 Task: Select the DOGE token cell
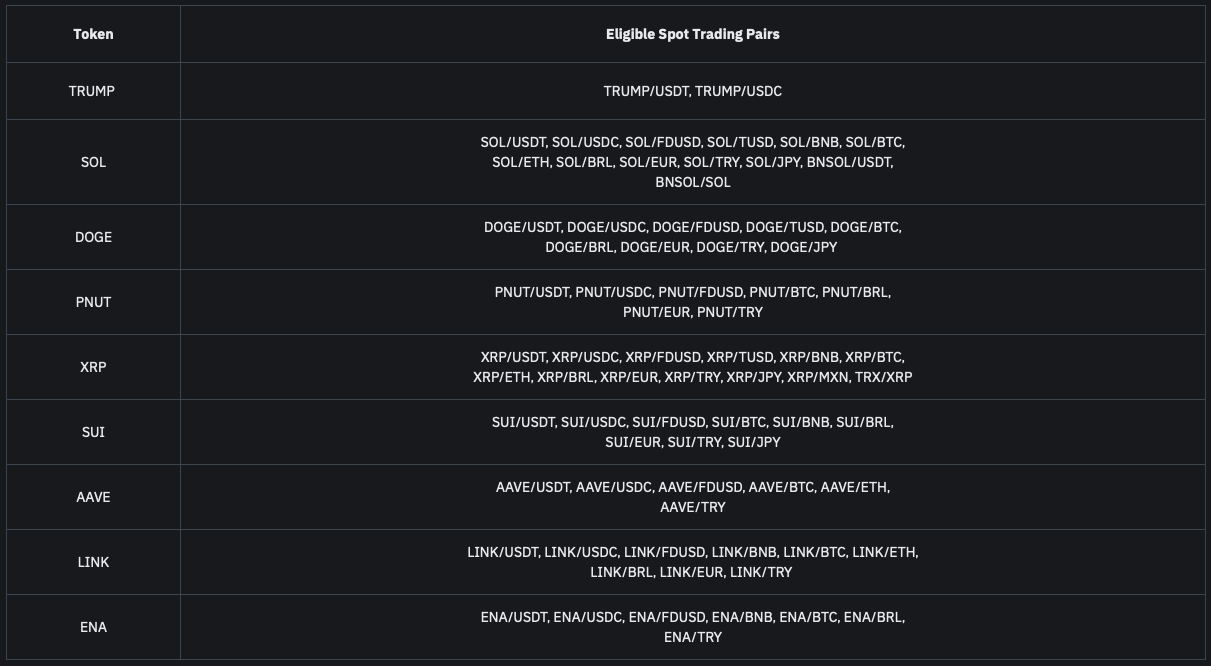(93, 237)
